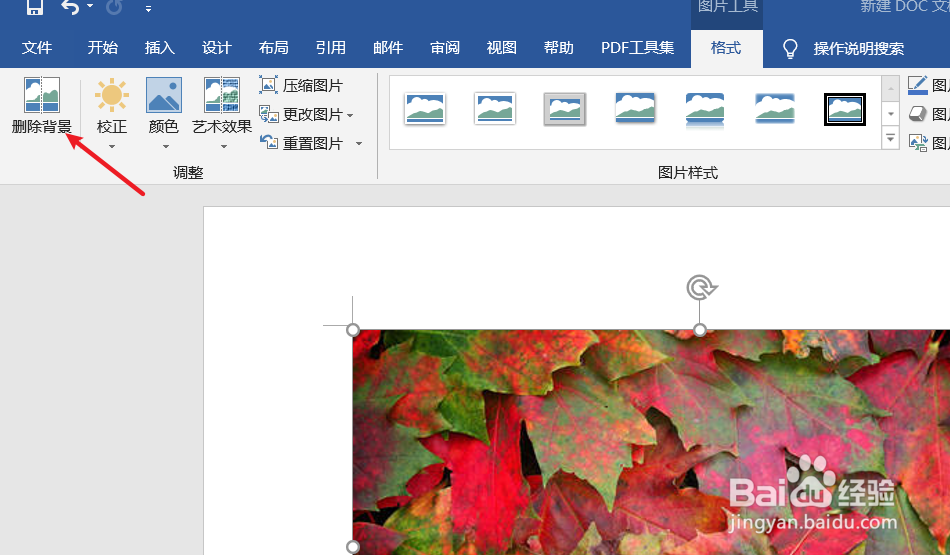Switch to the 布局 tab
This screenshot has width=950, height=555.
[x=274, y=48]
